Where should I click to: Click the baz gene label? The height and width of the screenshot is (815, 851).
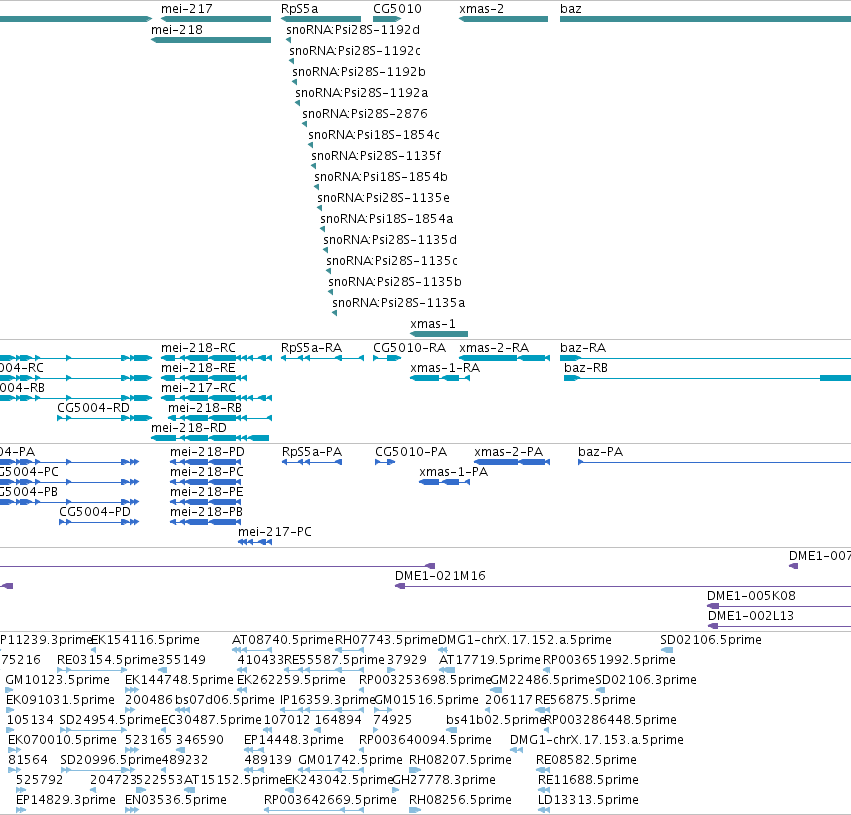coord(571,9)
